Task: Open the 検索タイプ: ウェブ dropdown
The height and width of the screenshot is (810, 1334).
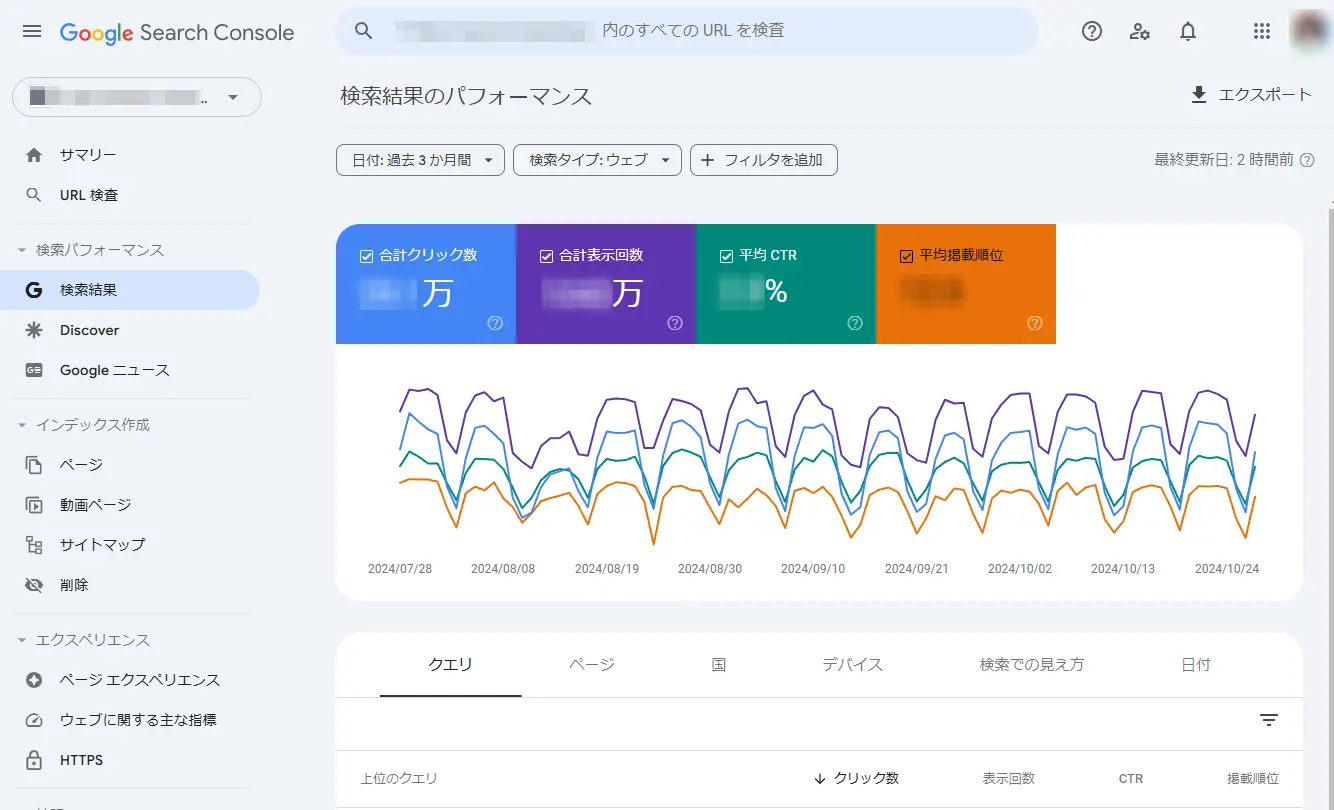Action: 597,160
